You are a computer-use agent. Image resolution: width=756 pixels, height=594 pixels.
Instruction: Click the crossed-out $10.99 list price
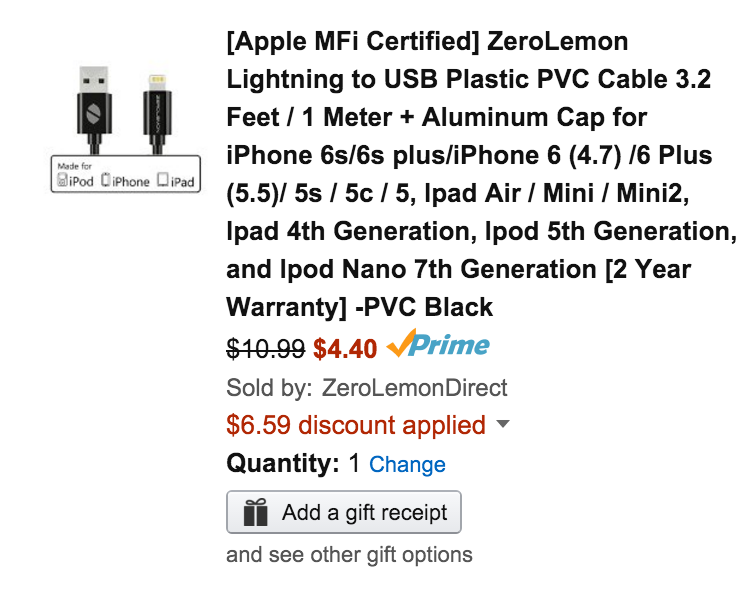point(266,349)
